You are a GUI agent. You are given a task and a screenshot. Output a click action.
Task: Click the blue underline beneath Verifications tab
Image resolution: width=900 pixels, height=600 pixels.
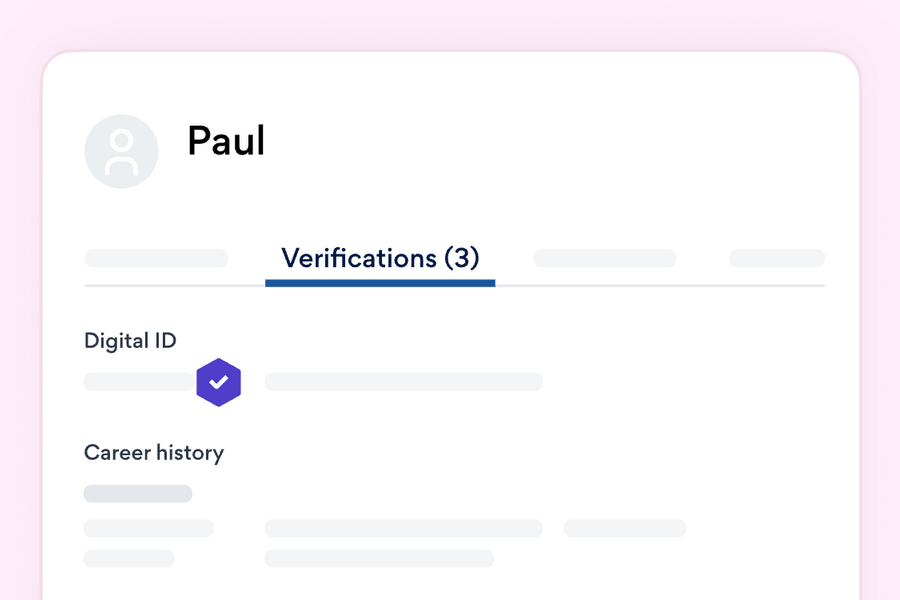[380, 283]
